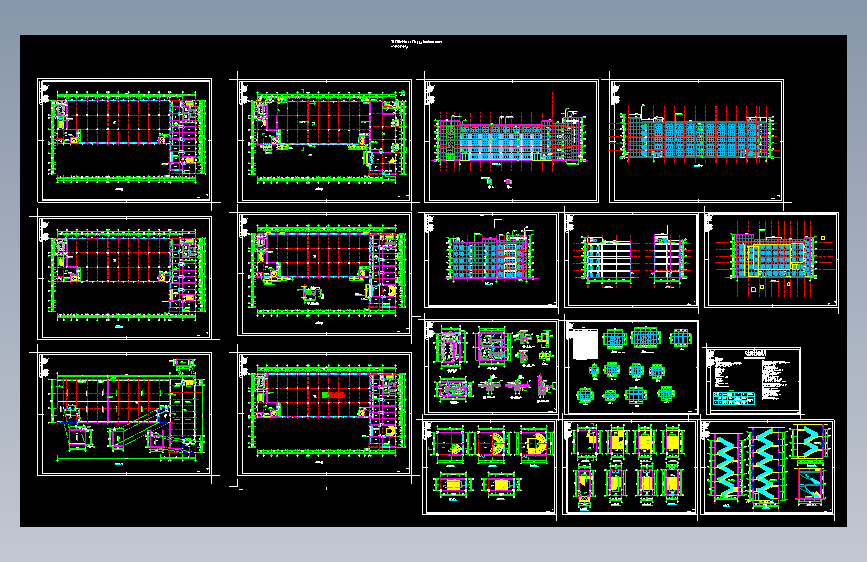Image resolution: width=867 pixels, height=562 pixels.
Task: Select the long front elevation with blue windows
Action: pyautogui.click(x=511, y=141)
